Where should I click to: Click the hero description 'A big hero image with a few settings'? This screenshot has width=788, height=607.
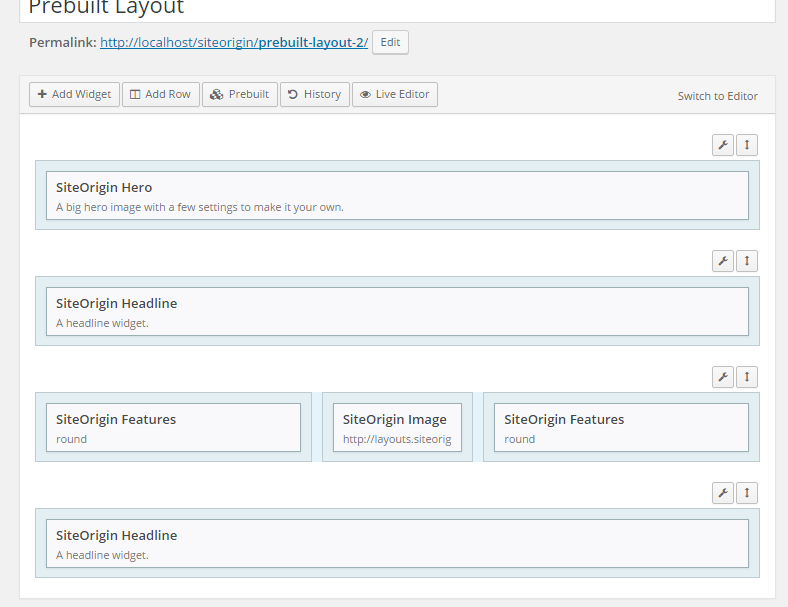pos(200,208)
